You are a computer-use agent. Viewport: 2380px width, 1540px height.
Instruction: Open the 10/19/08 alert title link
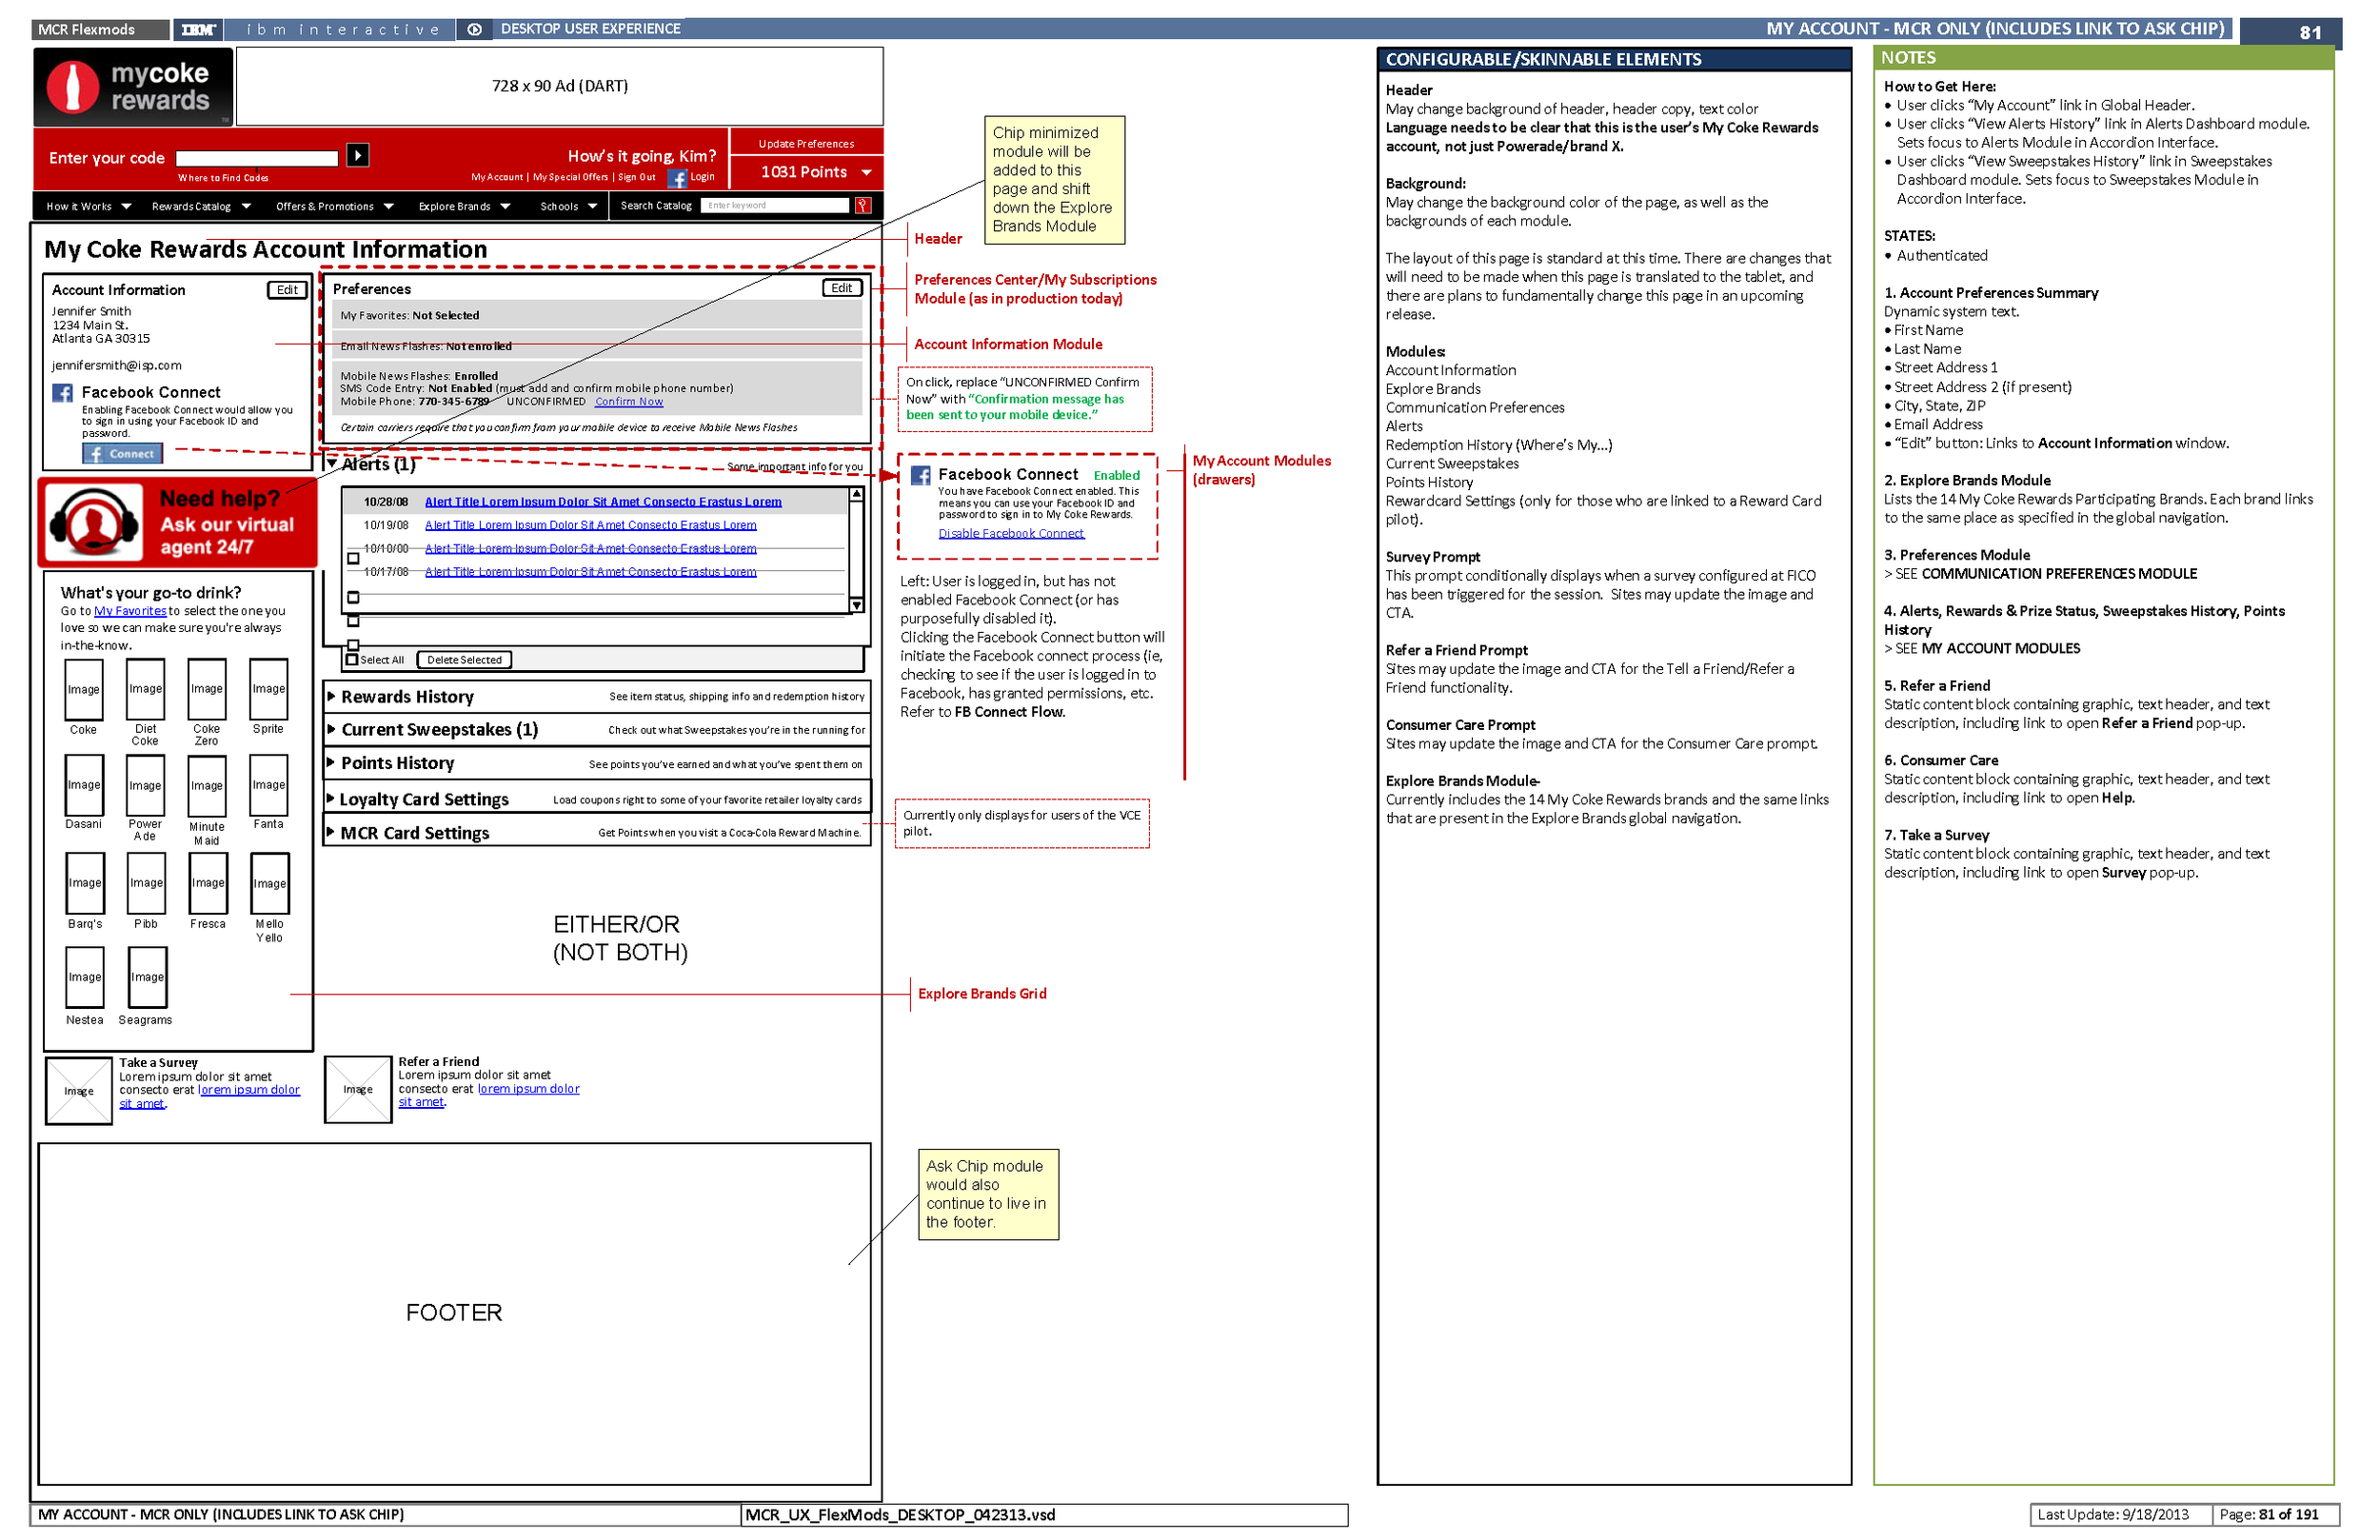(x=590, y=525)
